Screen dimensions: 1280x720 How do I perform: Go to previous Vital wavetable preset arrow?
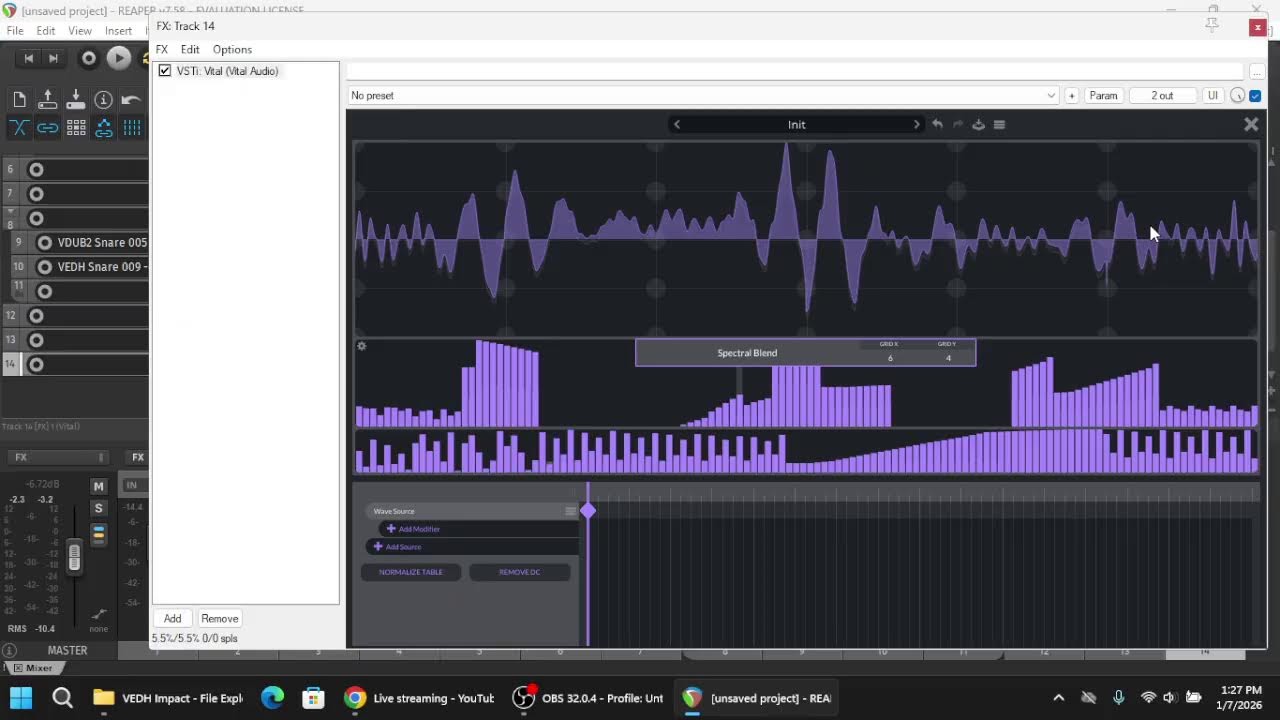(677, 124)
